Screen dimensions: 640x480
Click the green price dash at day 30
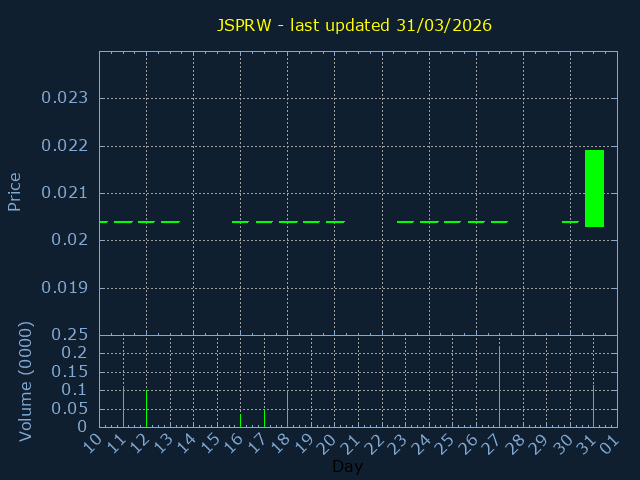(570, 222)
